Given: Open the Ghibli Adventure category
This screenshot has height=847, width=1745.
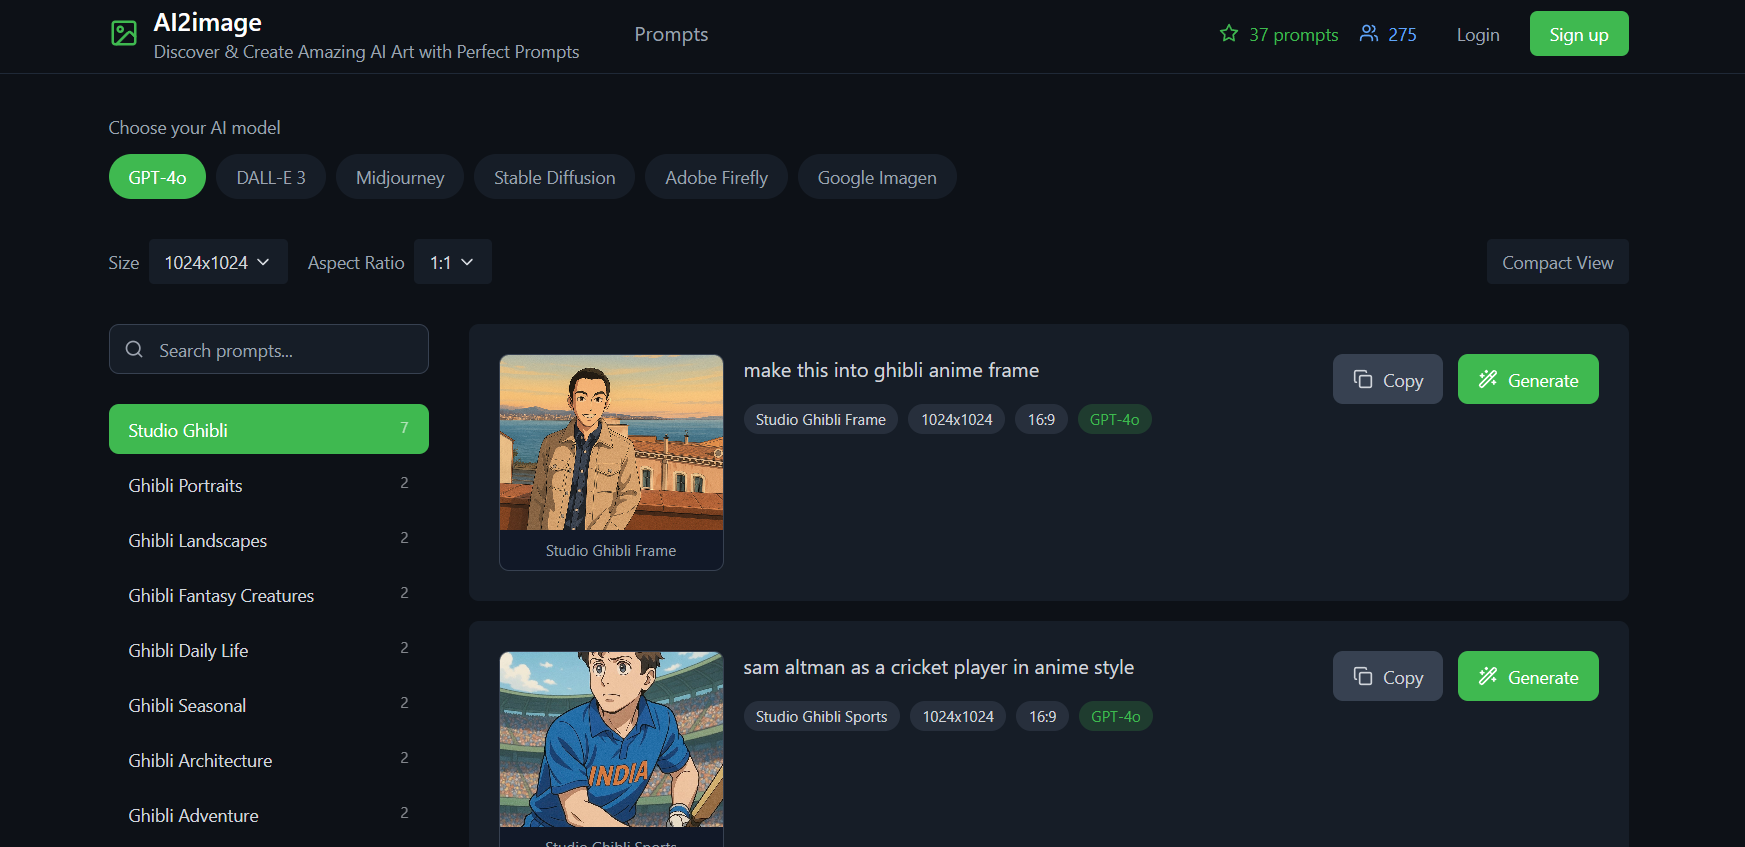Looking at the screenshot, I should (269, 815).
